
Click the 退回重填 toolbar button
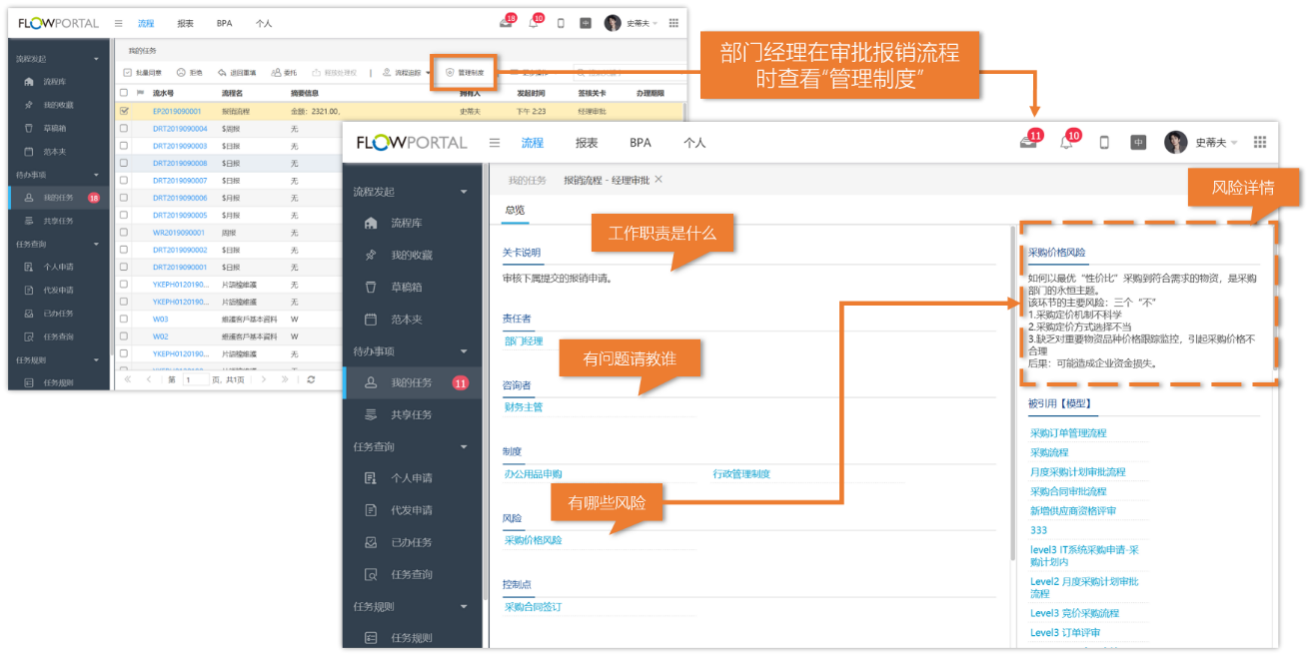tap(236, 73)
